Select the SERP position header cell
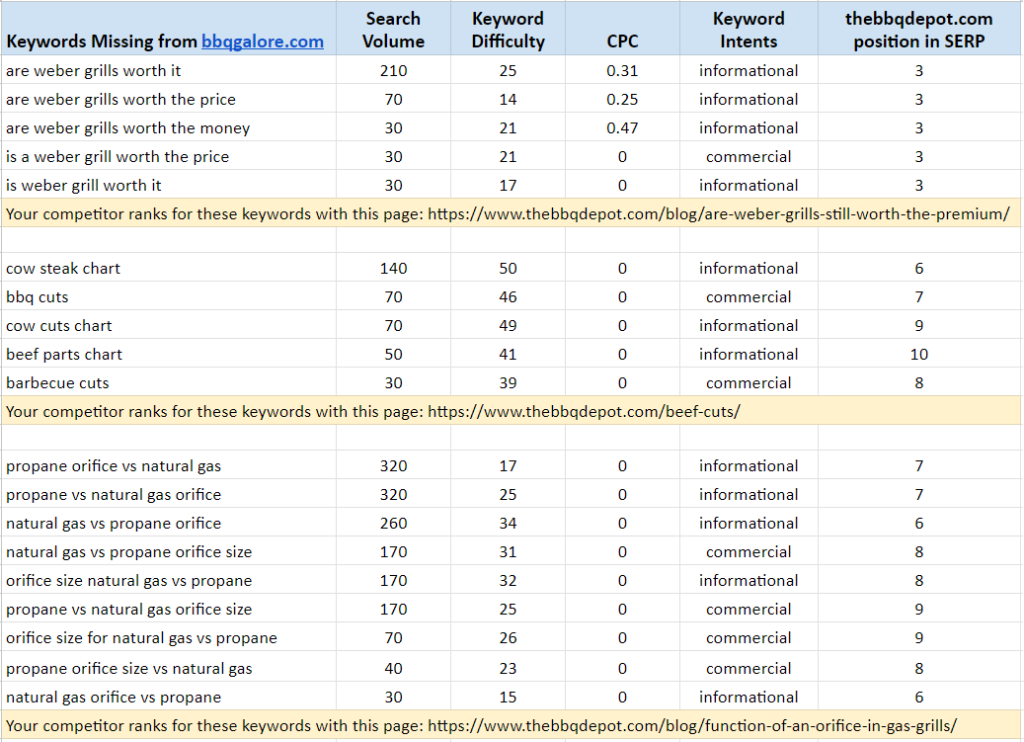 pyautogui.click(x=919, y=28)
